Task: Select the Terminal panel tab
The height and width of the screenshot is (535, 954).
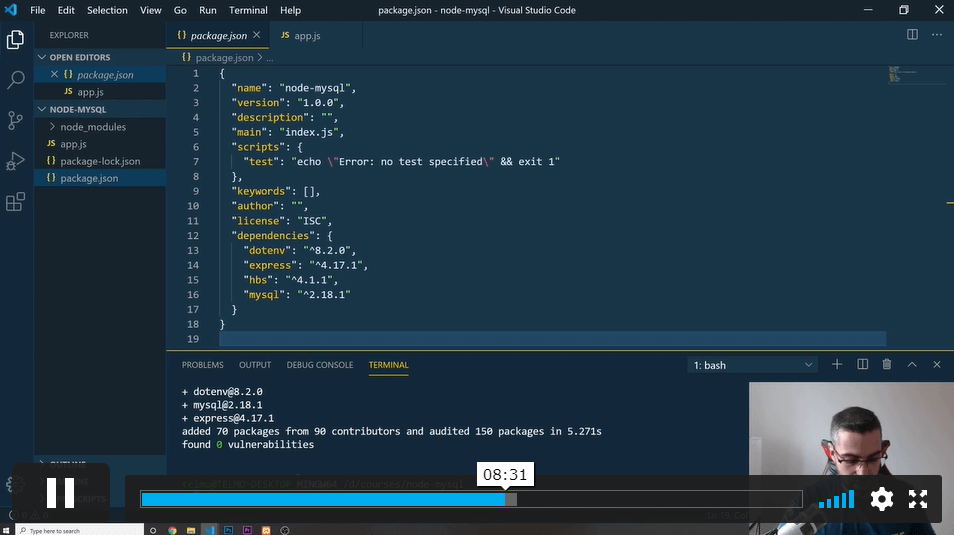Action: [x=388, y=365]
